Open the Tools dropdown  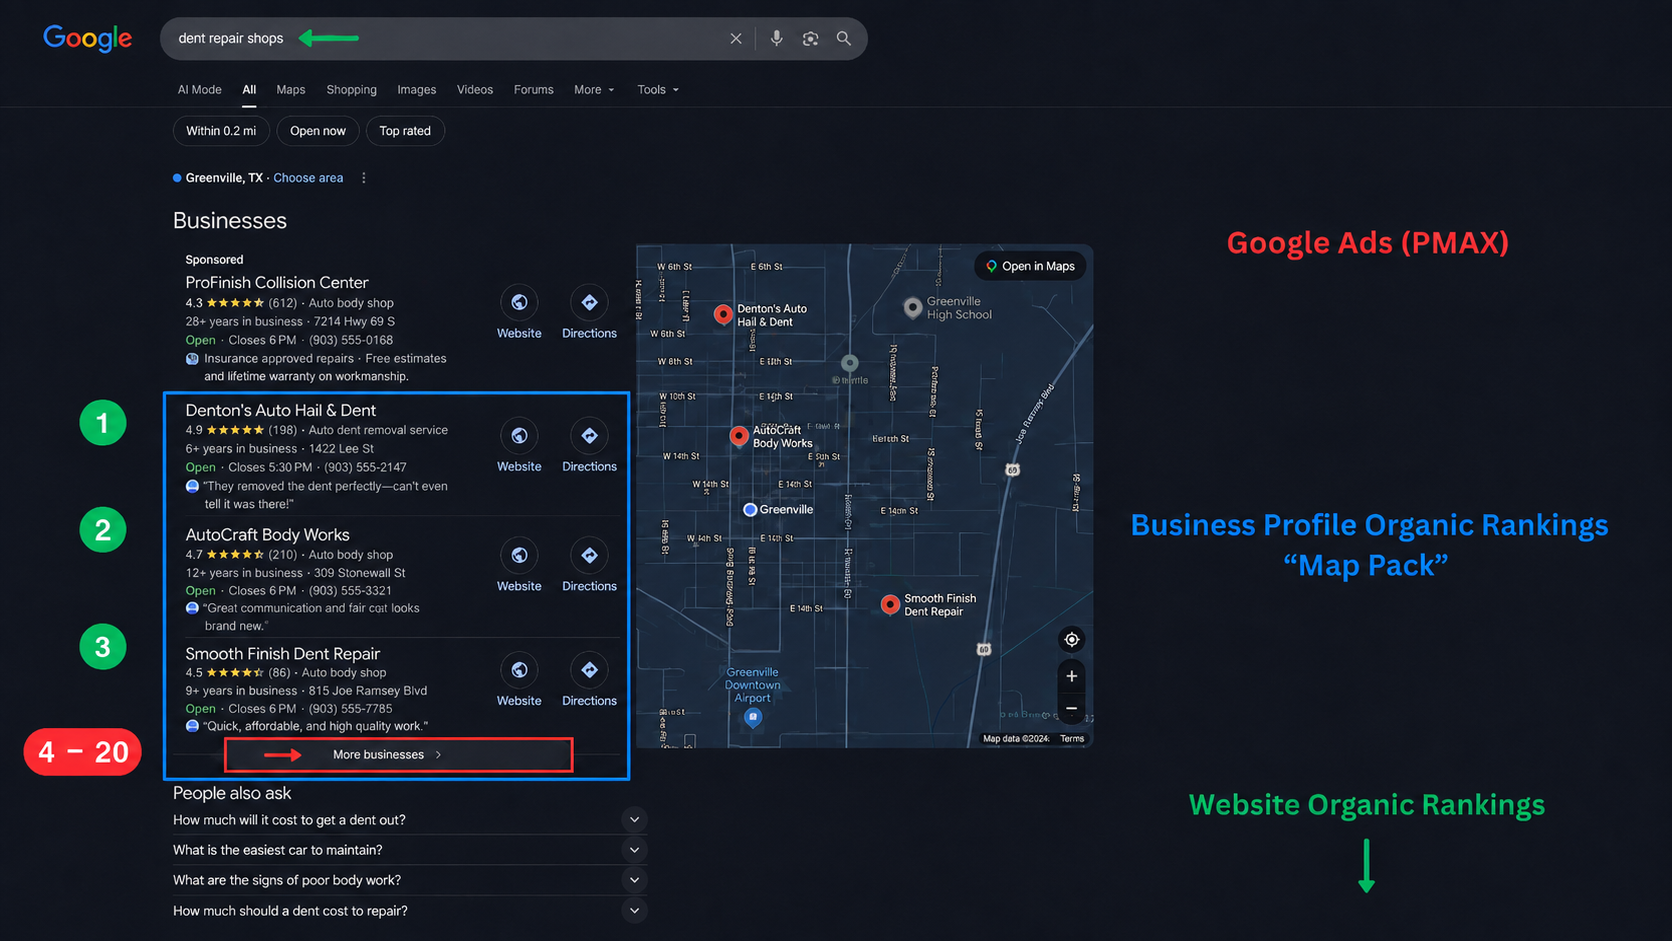(658, 90)
